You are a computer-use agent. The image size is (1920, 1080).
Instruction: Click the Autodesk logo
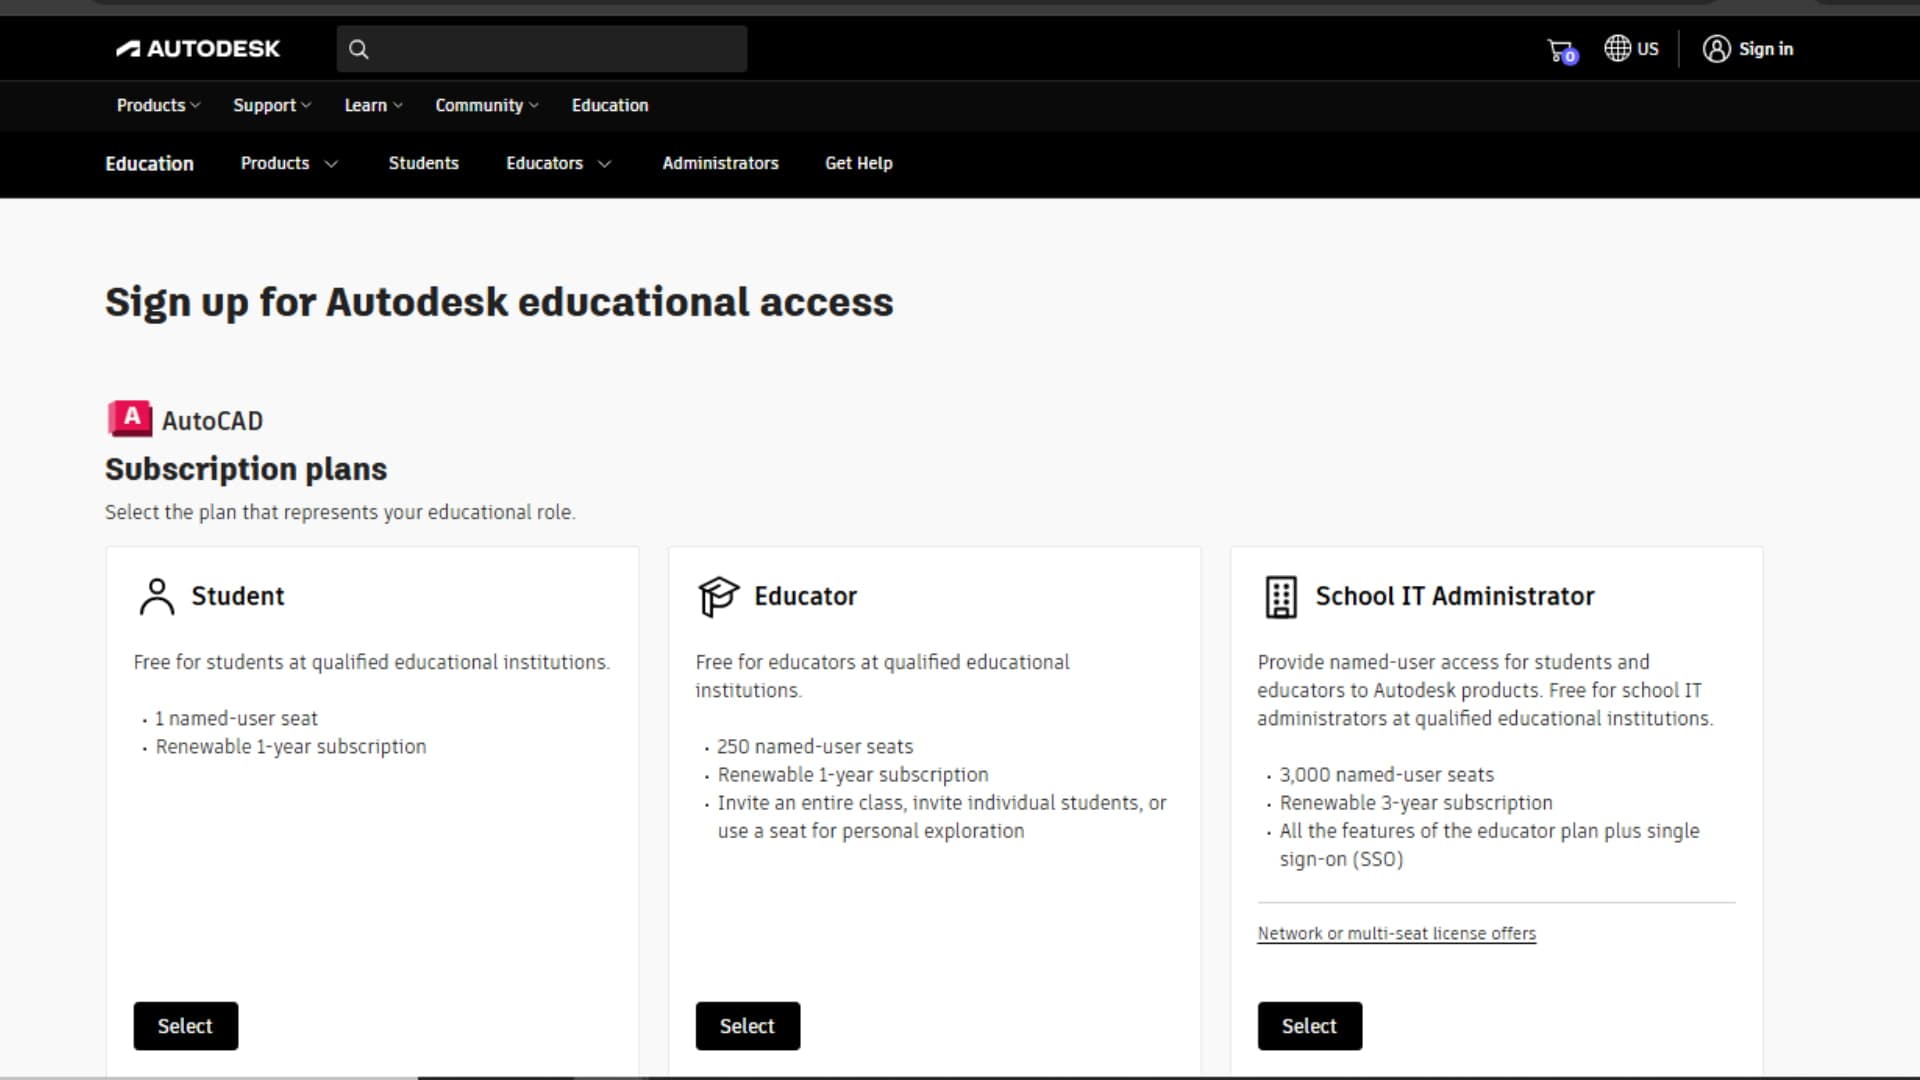(198, 49)
